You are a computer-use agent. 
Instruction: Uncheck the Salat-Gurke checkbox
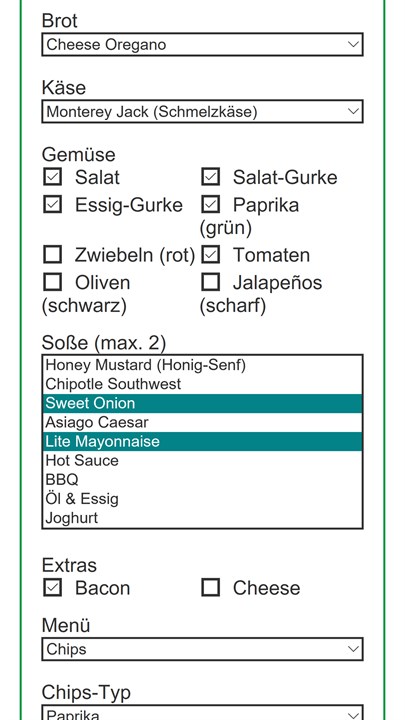[x=210, y=177]
